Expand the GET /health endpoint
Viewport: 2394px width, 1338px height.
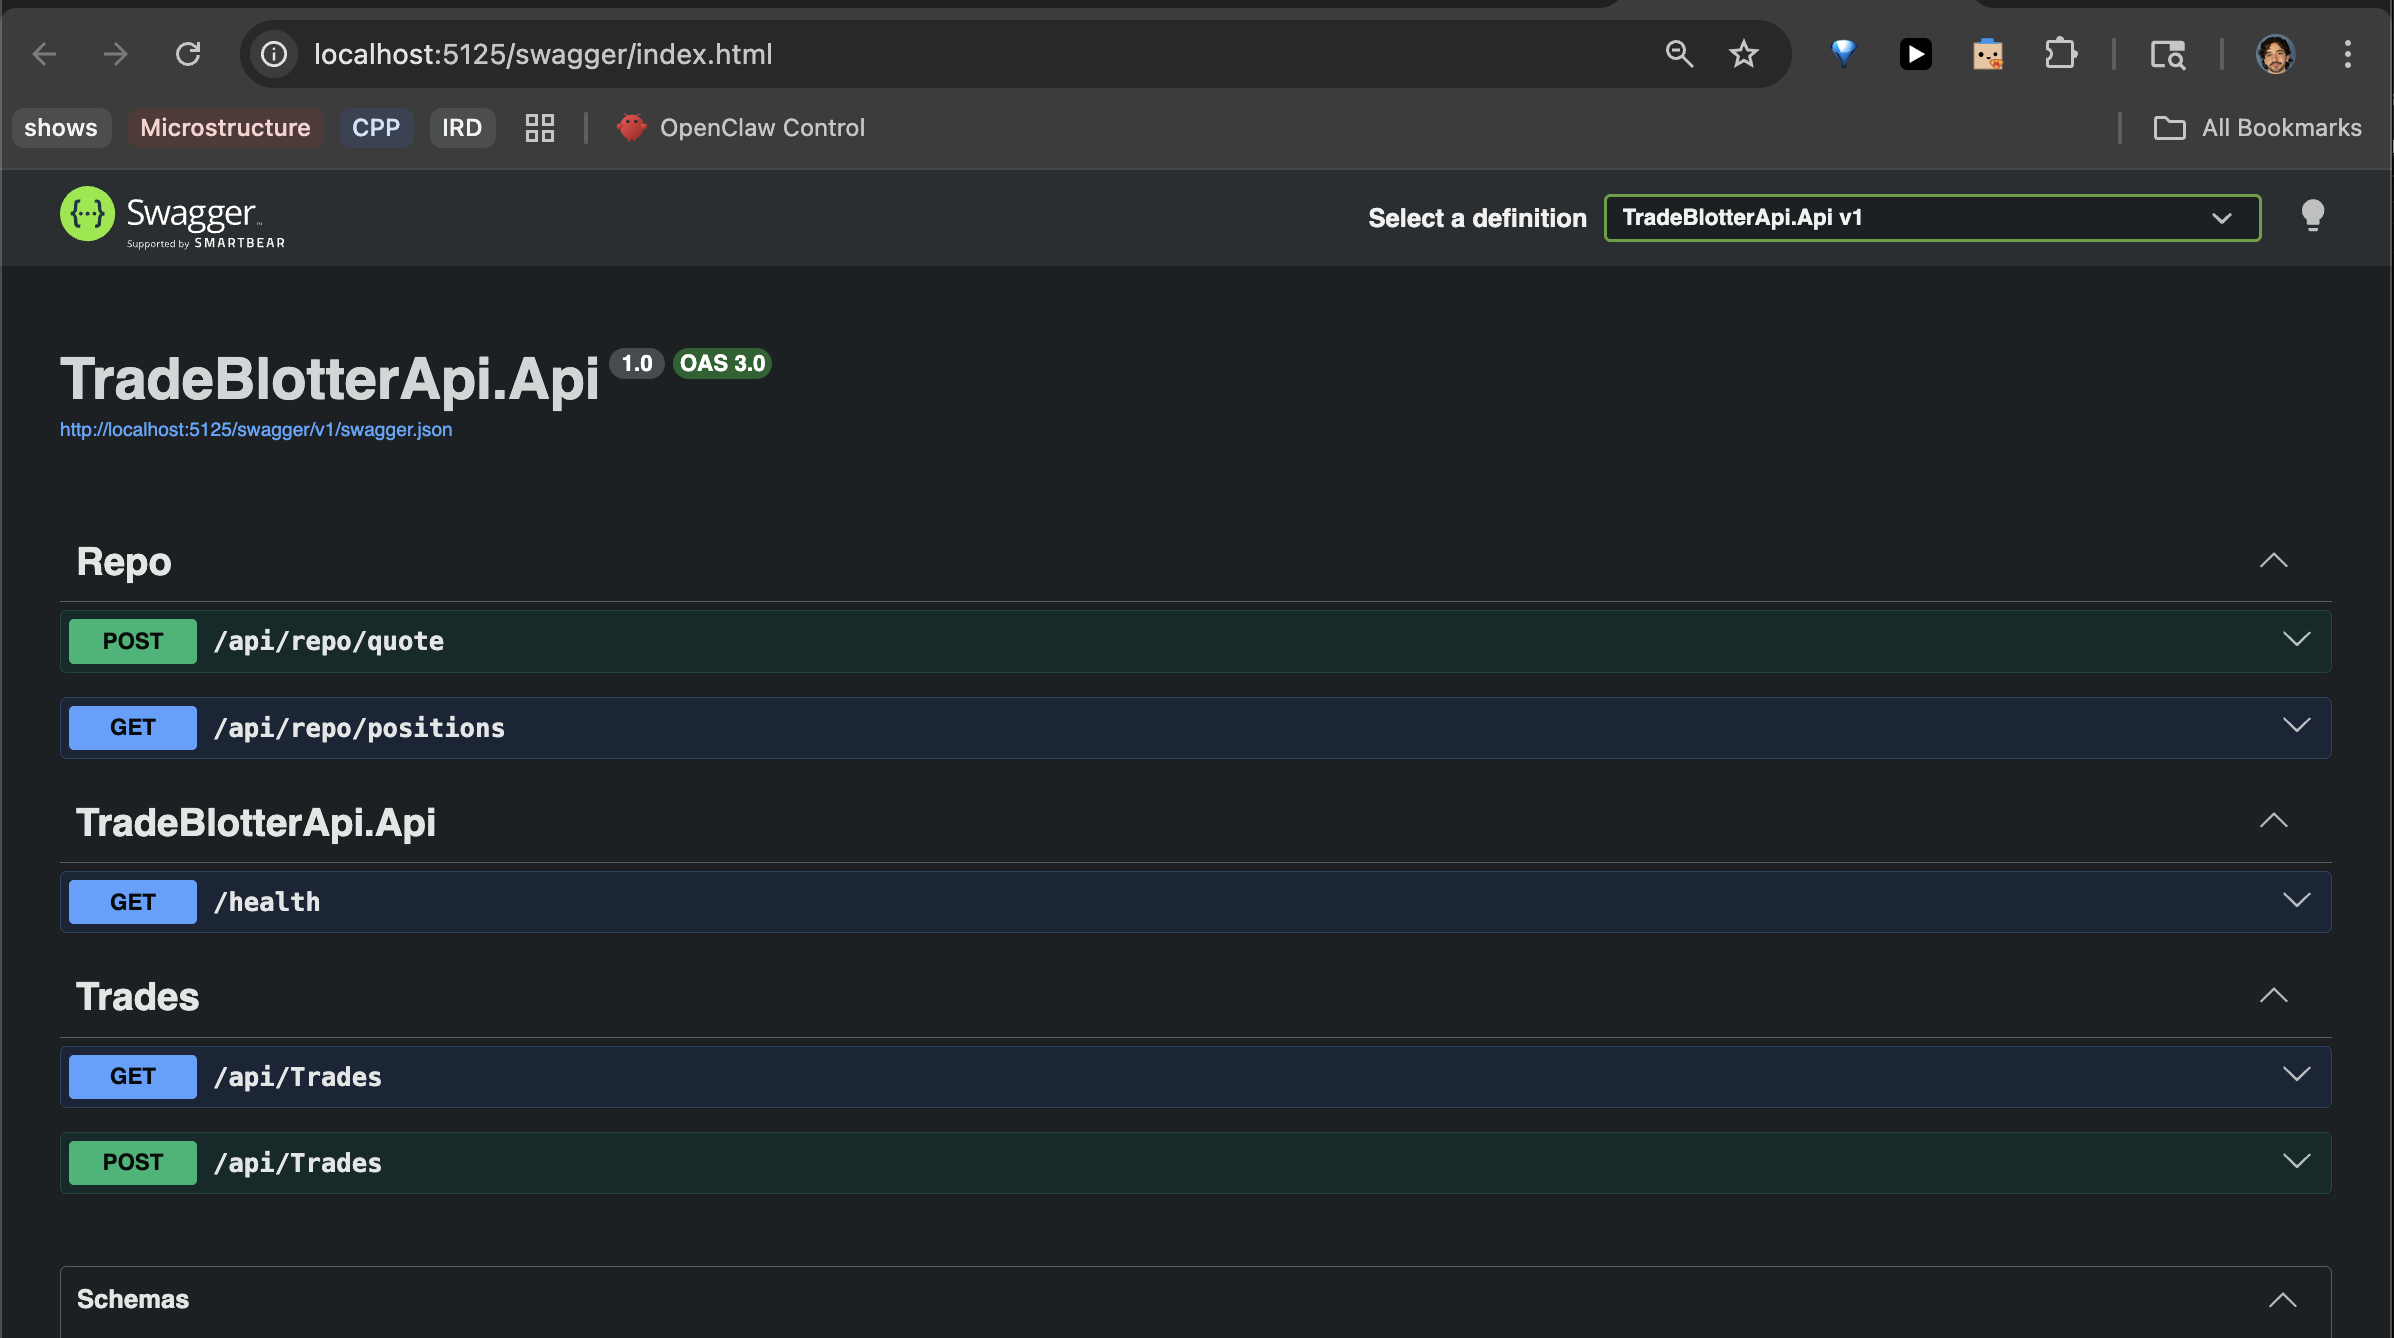pyautogui.click(x=2296, y=901)
